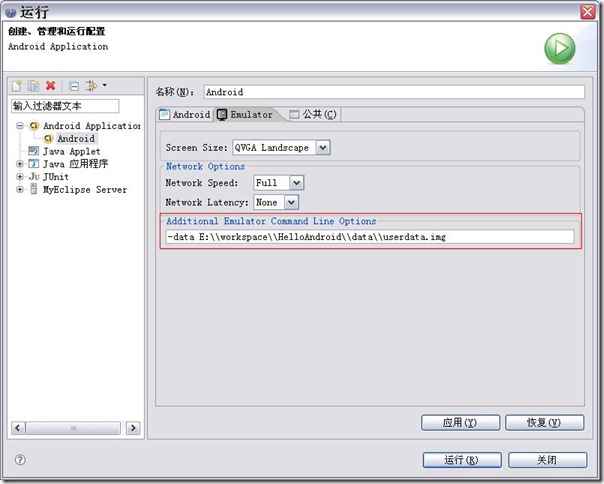Edit the 名称 name field
The image size is (604, 484).
click(394, 92)
